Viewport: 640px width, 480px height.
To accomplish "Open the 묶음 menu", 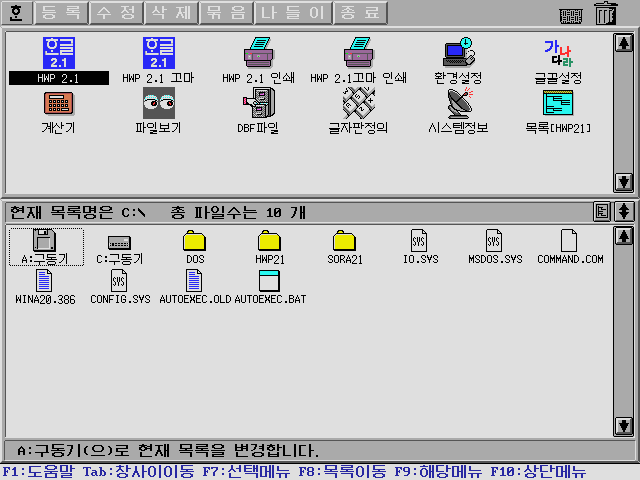I will coord(227,13).
